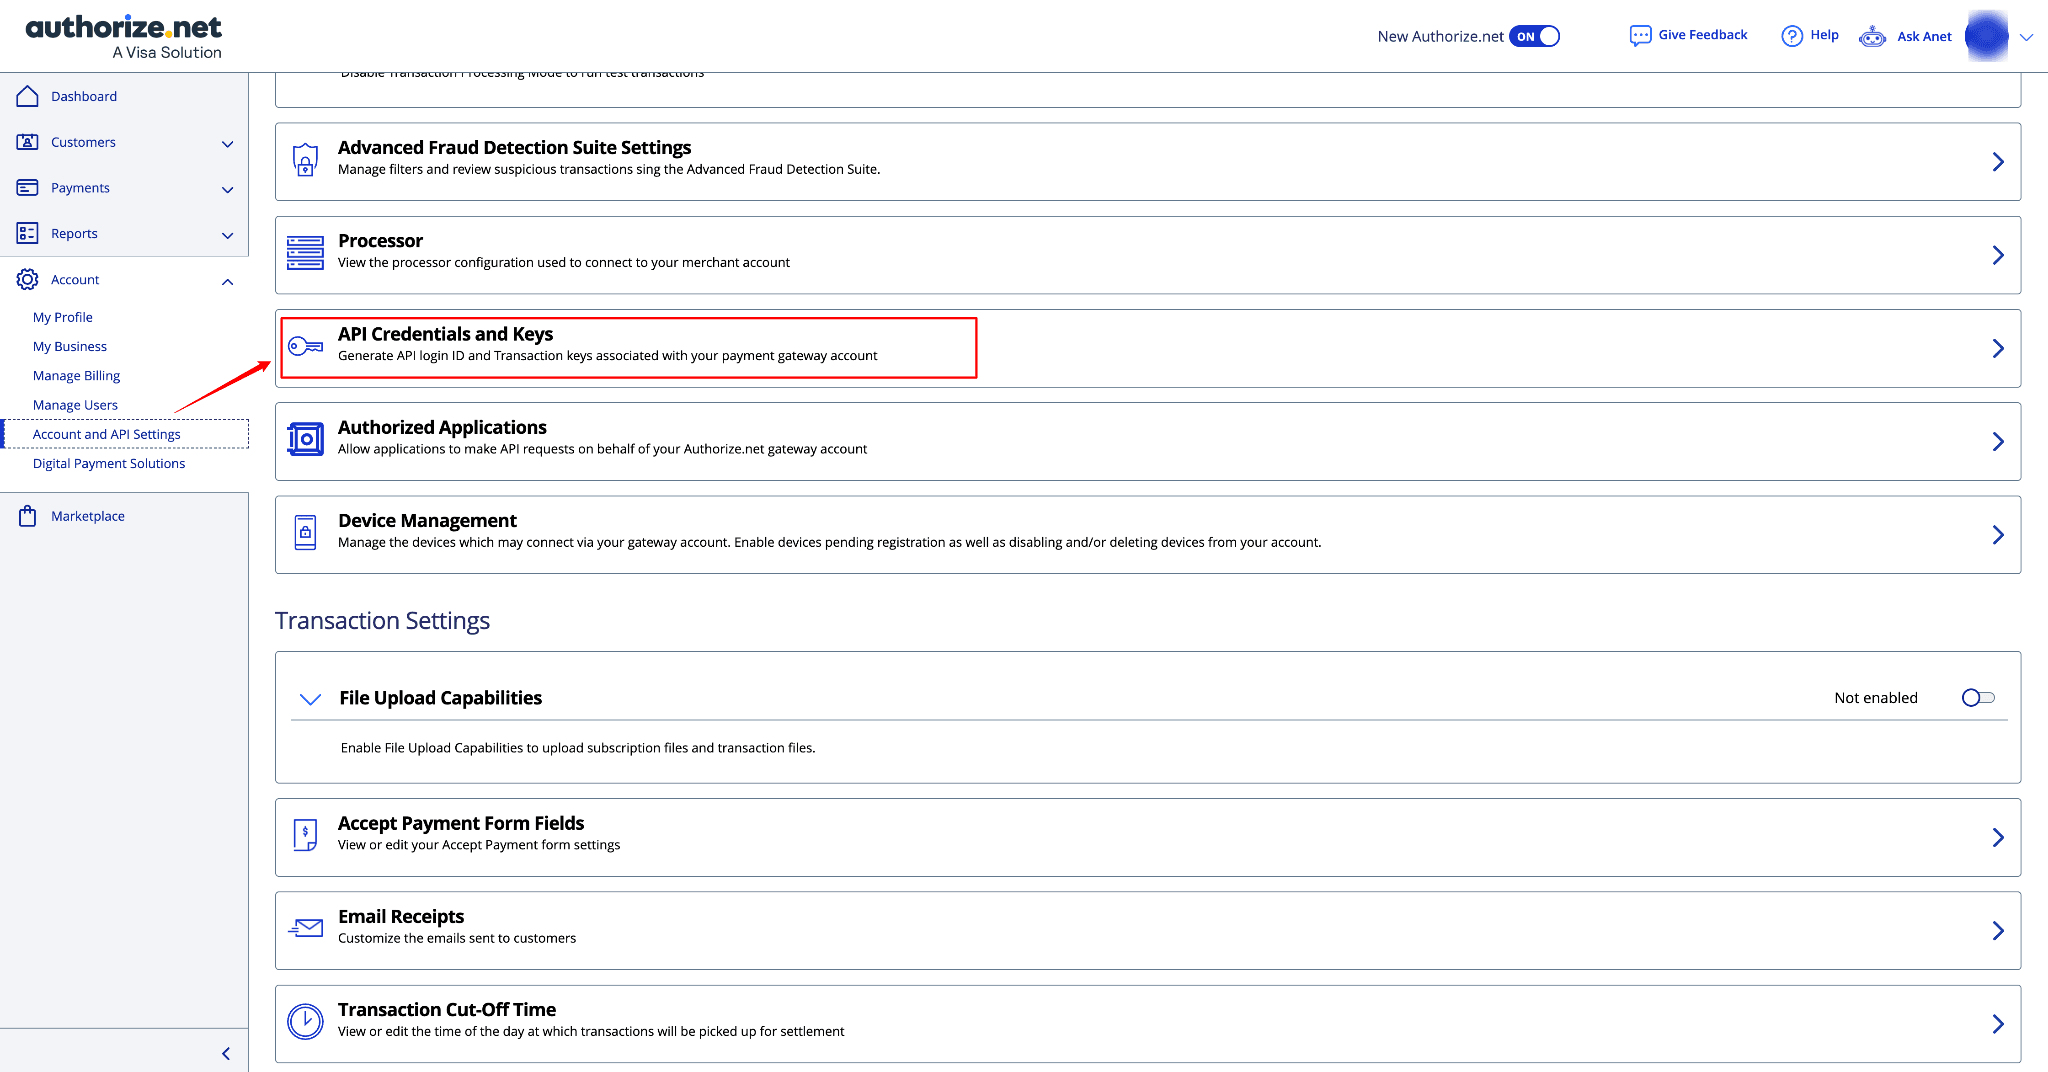
Task: Open Device Management via right chevron
Action: point(1997,535)
